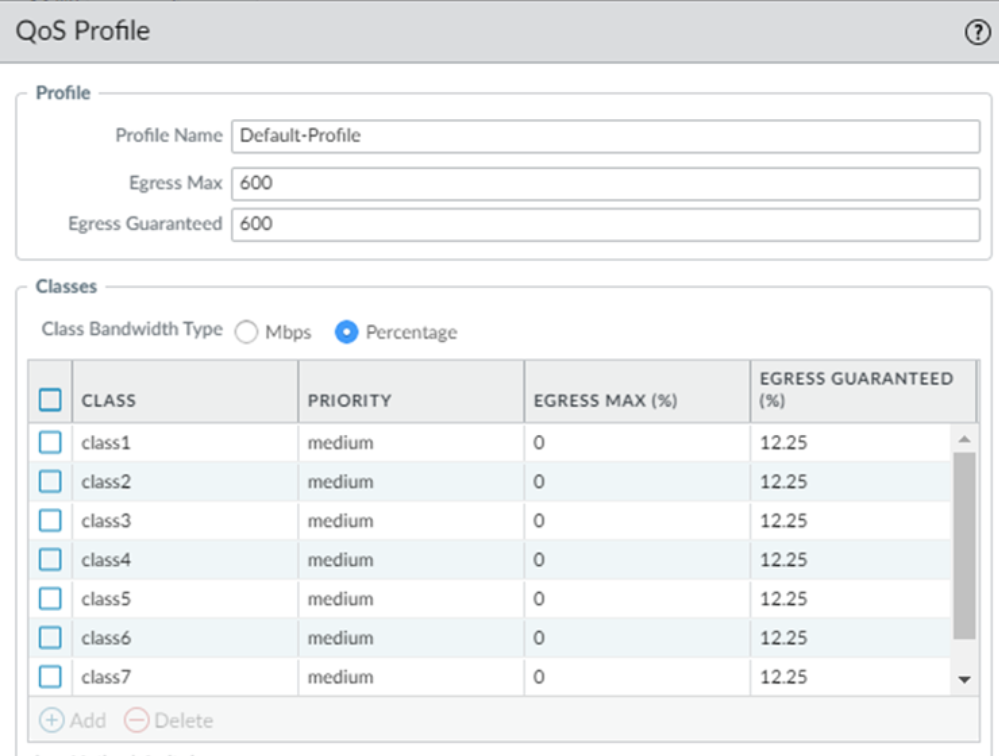Click the Profile Name input field
Screen dimensions: 999x756
tap(605, 136)
